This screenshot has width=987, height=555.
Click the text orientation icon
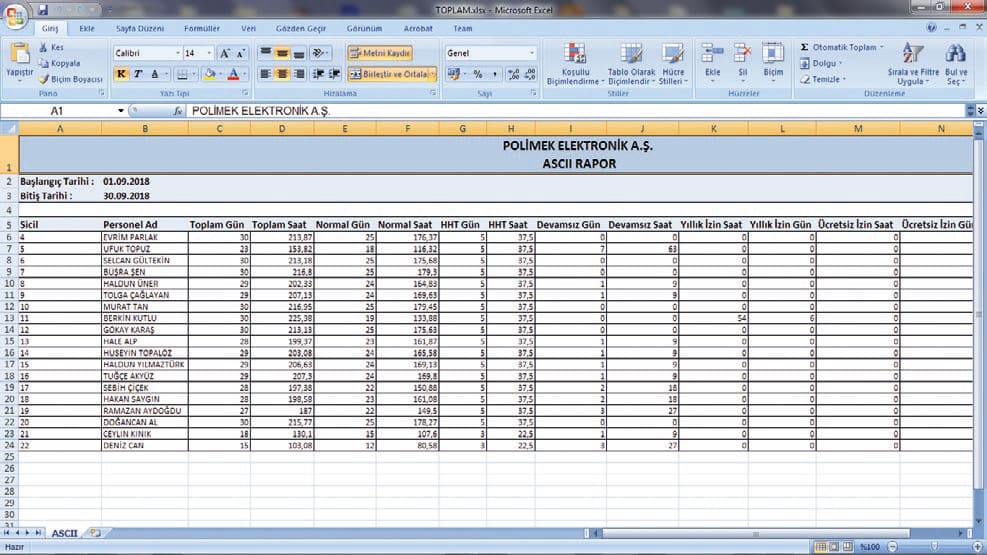(319, 53)
